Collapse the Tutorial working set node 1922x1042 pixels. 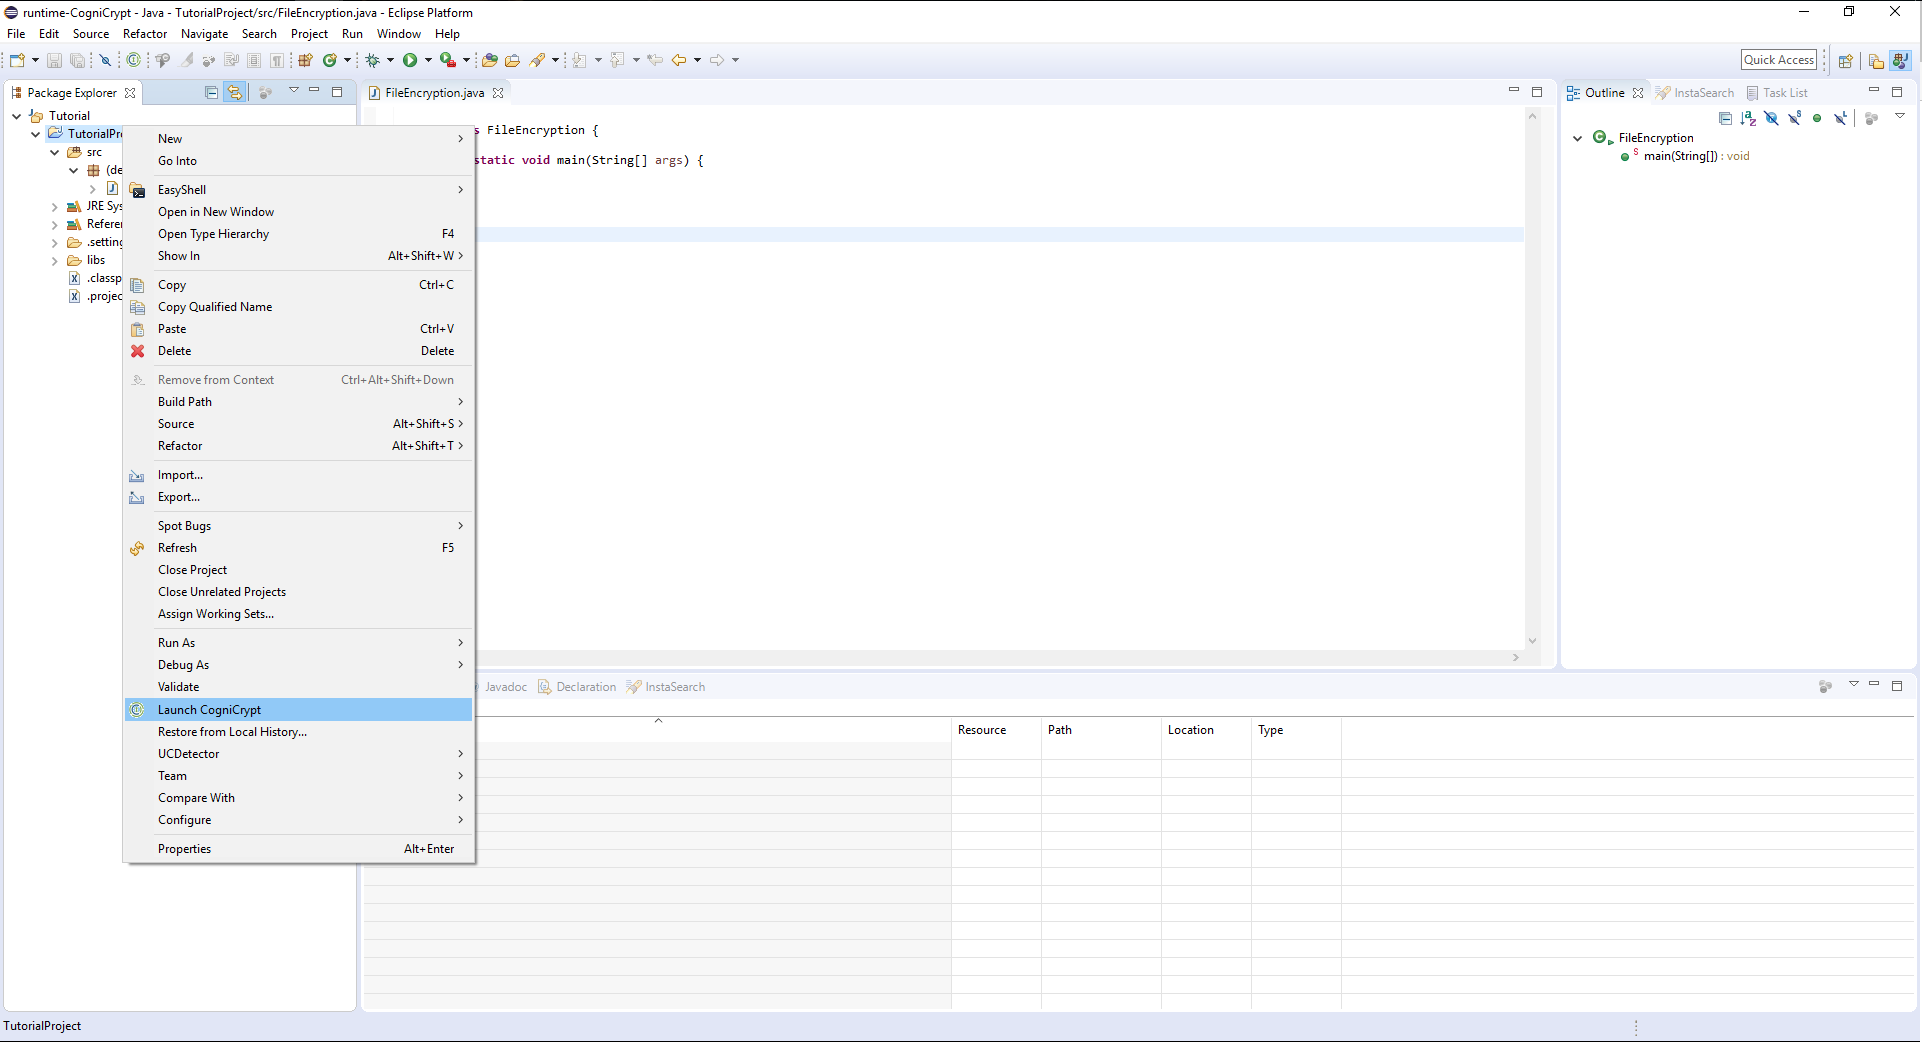coord(17,116)
